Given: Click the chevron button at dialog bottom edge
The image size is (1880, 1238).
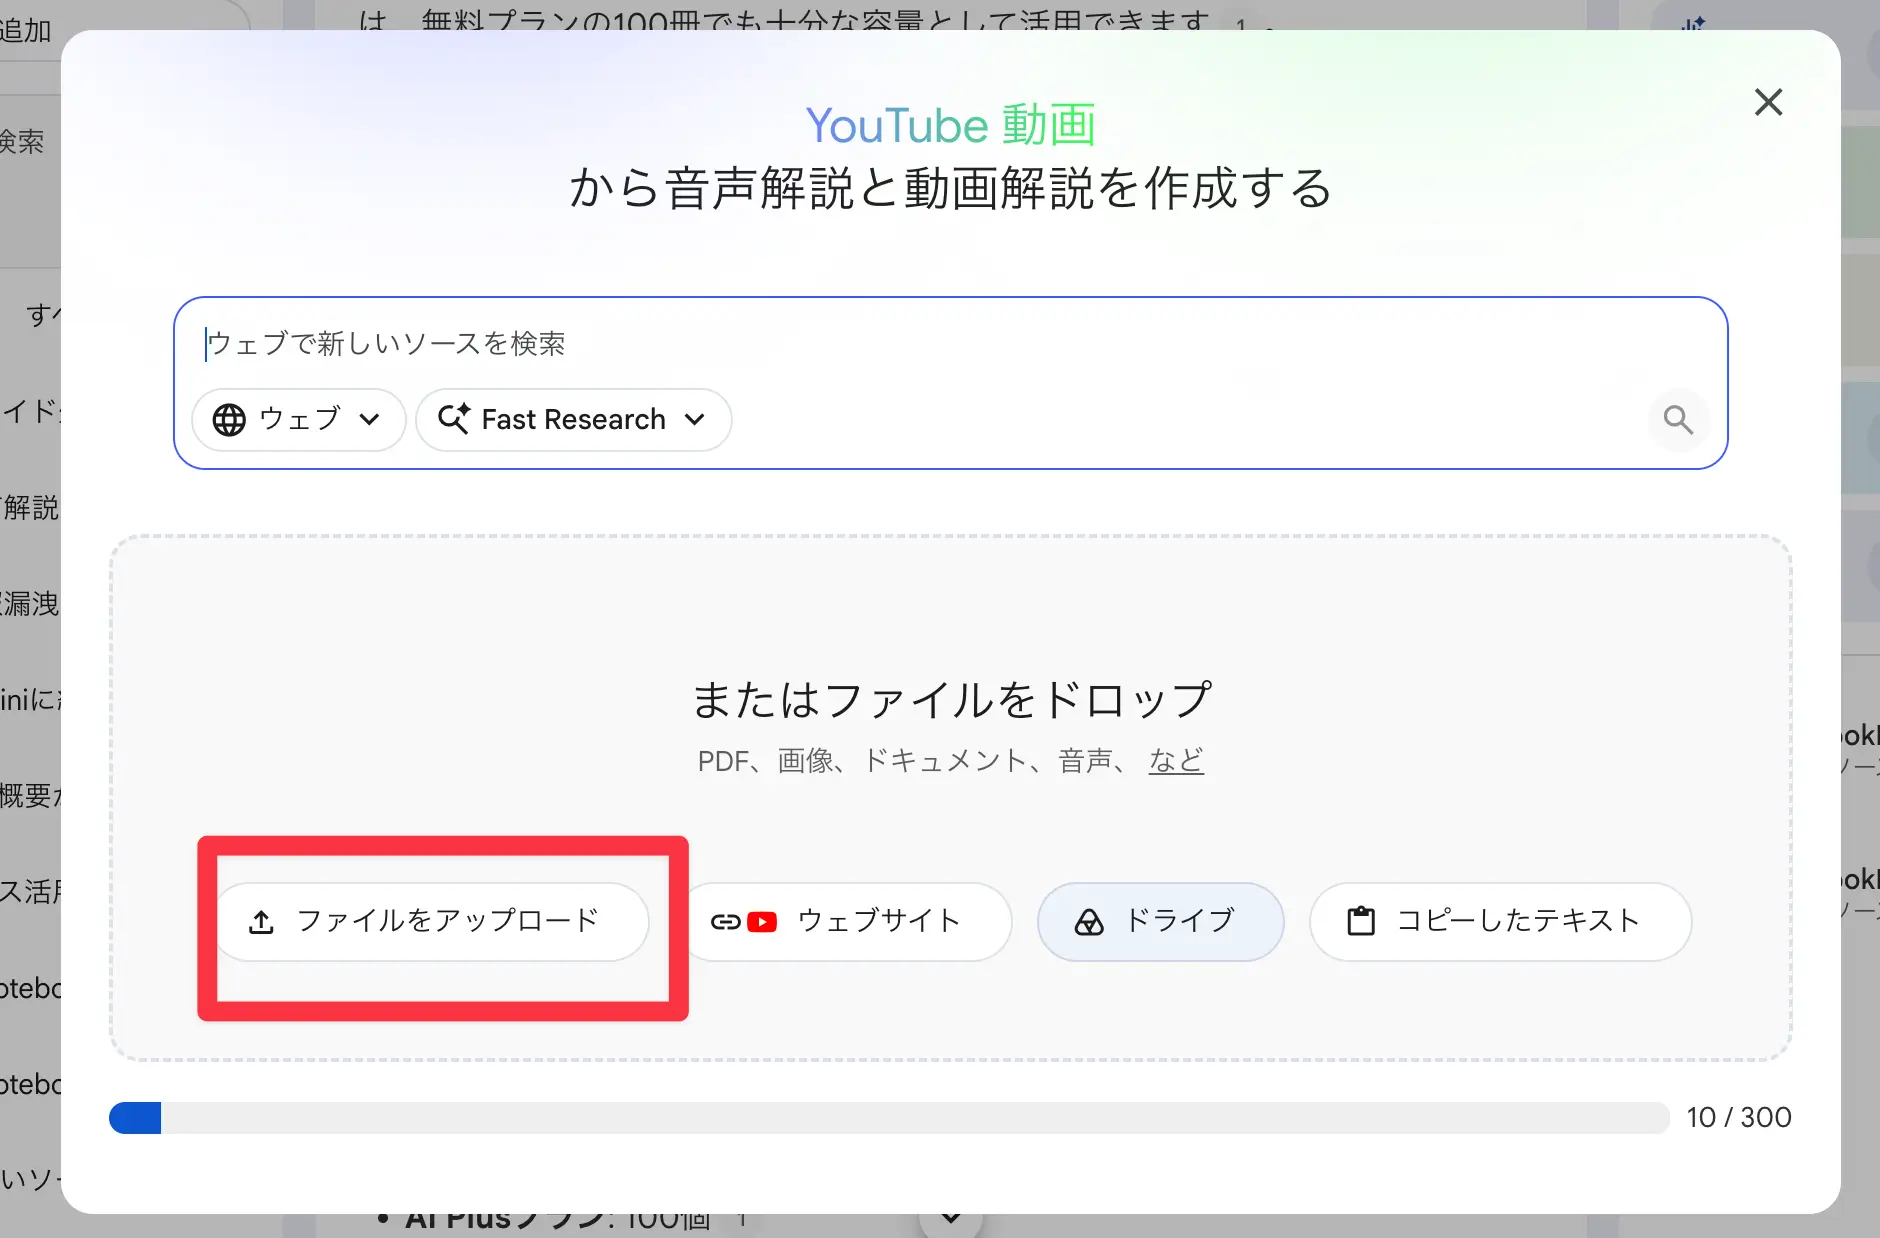Looking at the screenshot, I should (x=951, y=1219).
